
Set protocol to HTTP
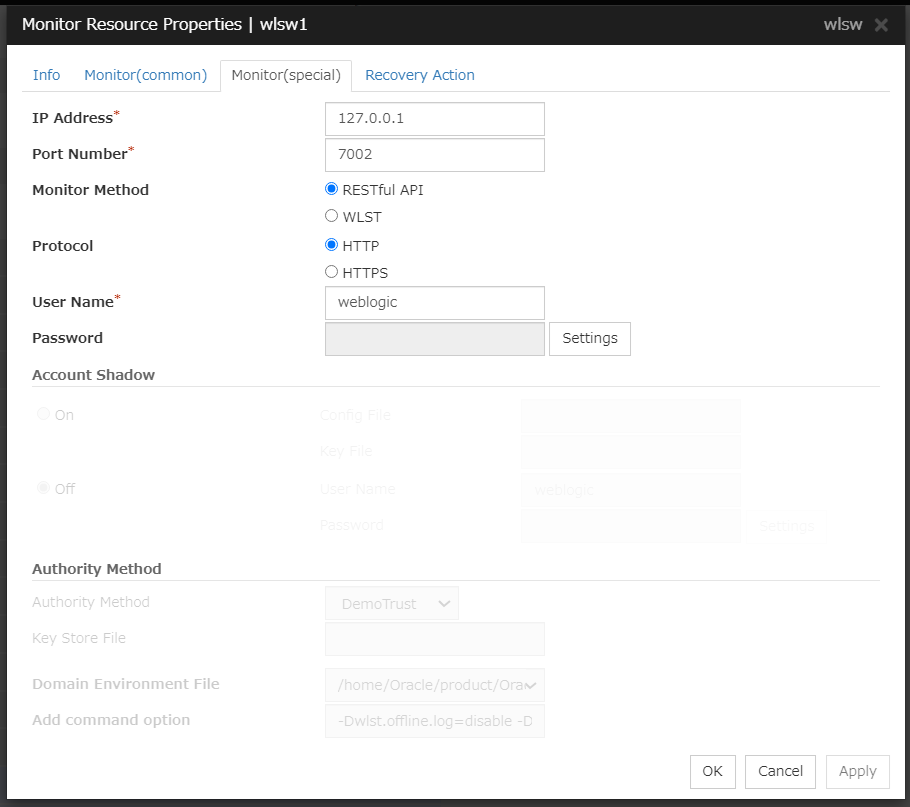[332, 245]
